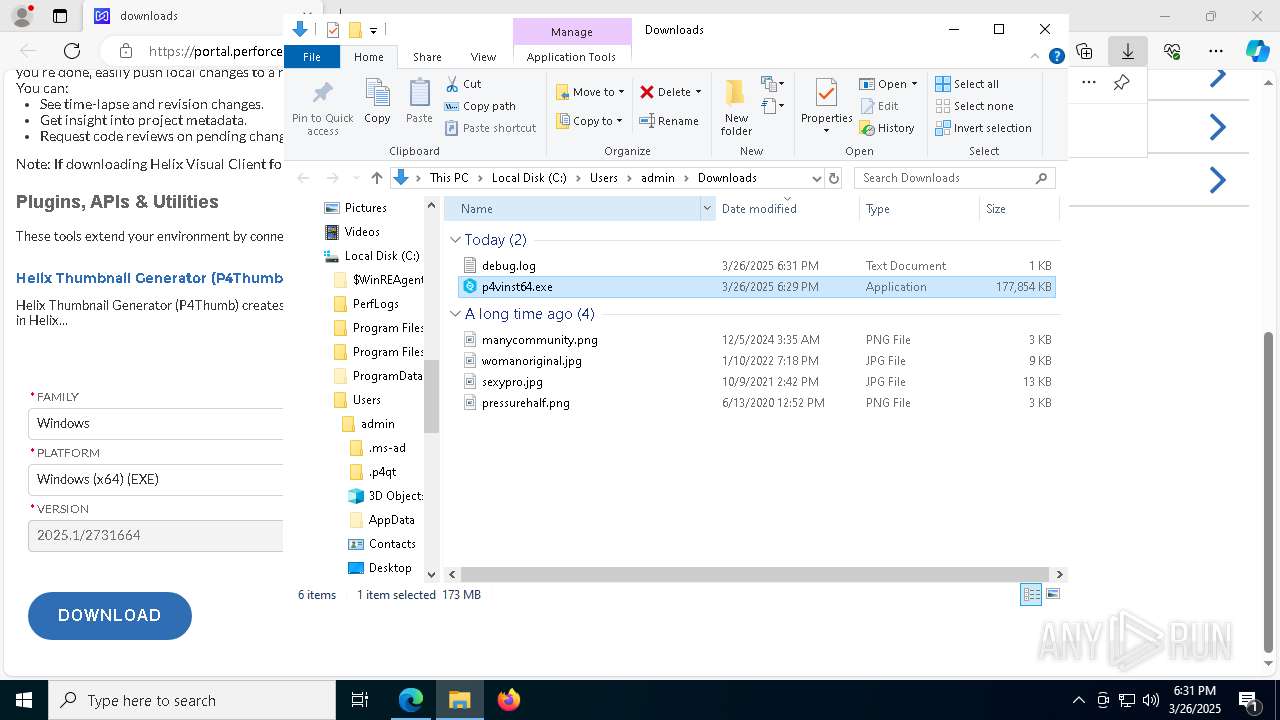Open the Application Tools tab
This screenshot has height=720, width=1280.
(x=571, y=57)
